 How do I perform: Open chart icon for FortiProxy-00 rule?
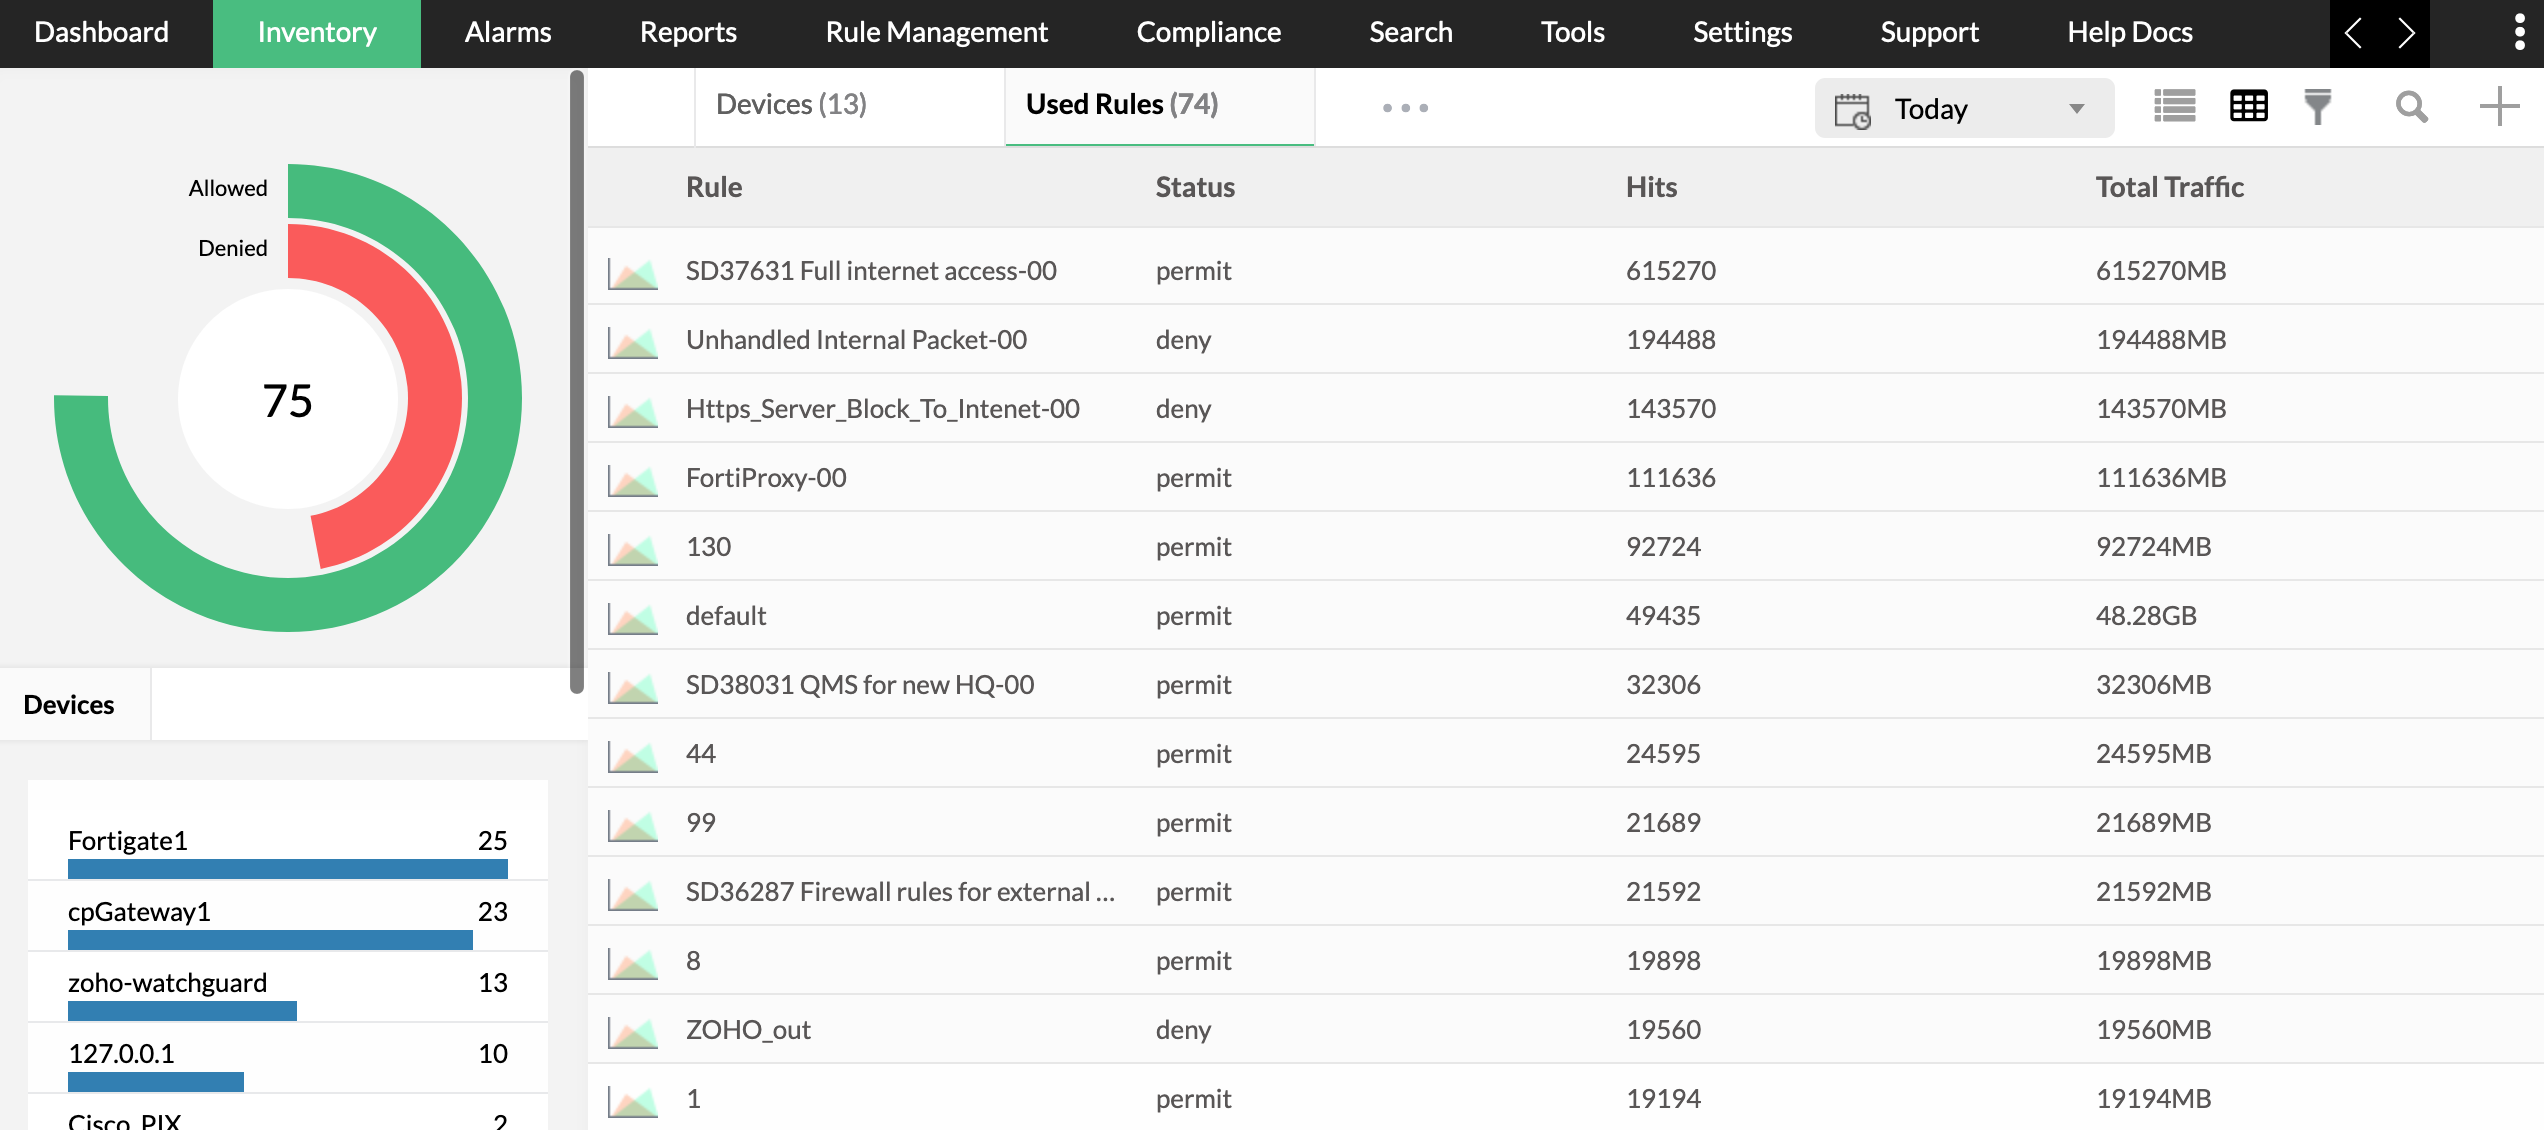633,480
